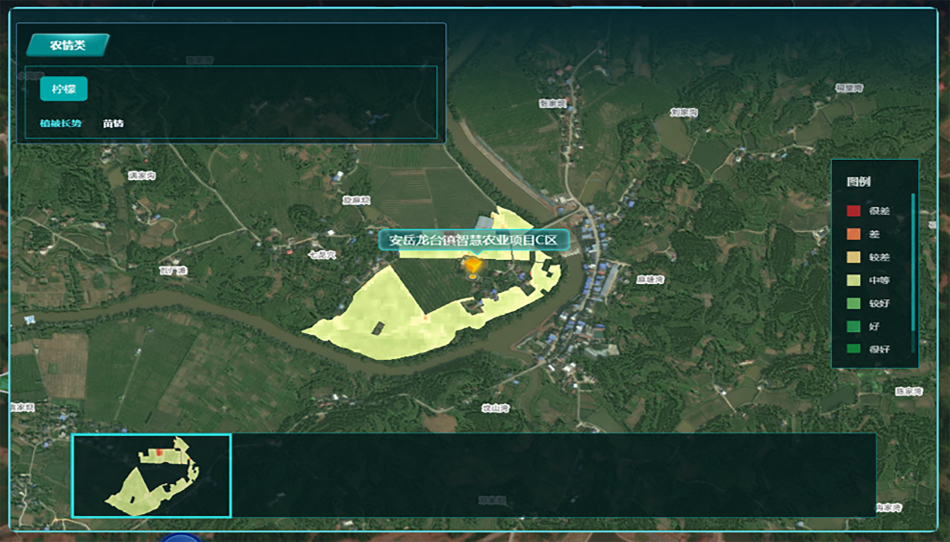Click the legend panel vertical scrollbar
The width and height of the screenshot is (950, 542).
913,260
